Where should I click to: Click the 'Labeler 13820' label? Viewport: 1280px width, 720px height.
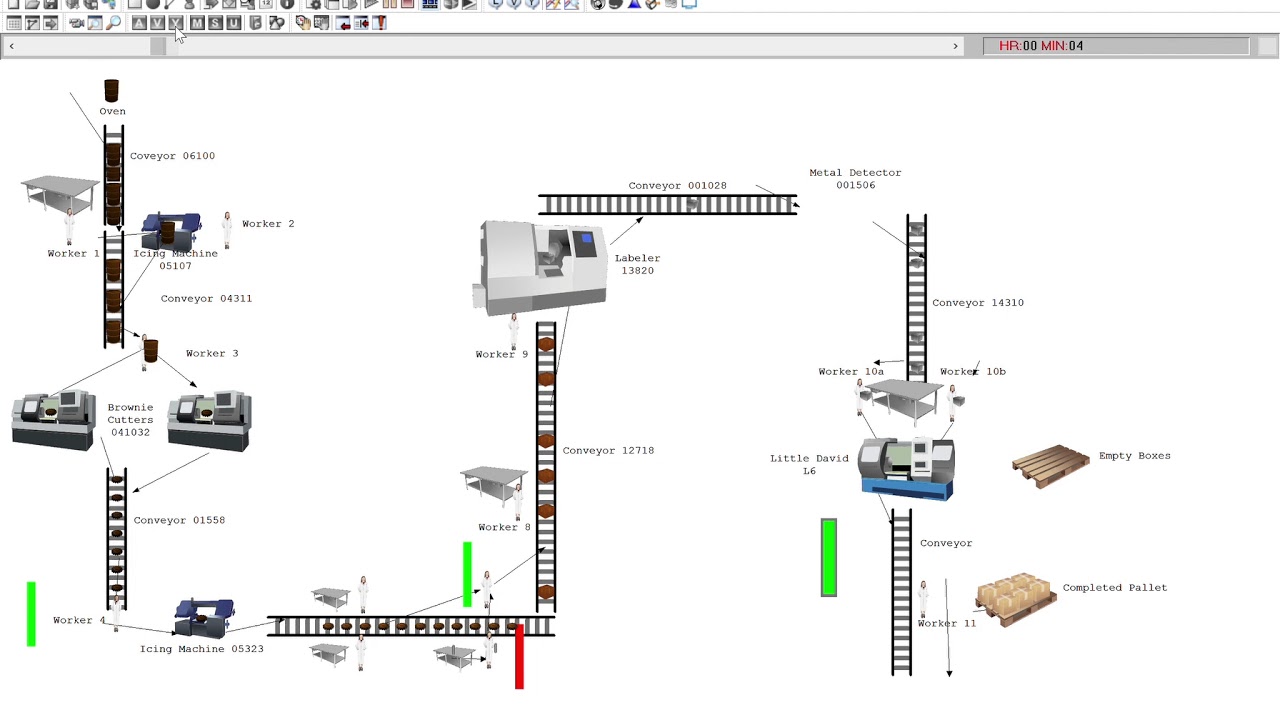[637, 265]
